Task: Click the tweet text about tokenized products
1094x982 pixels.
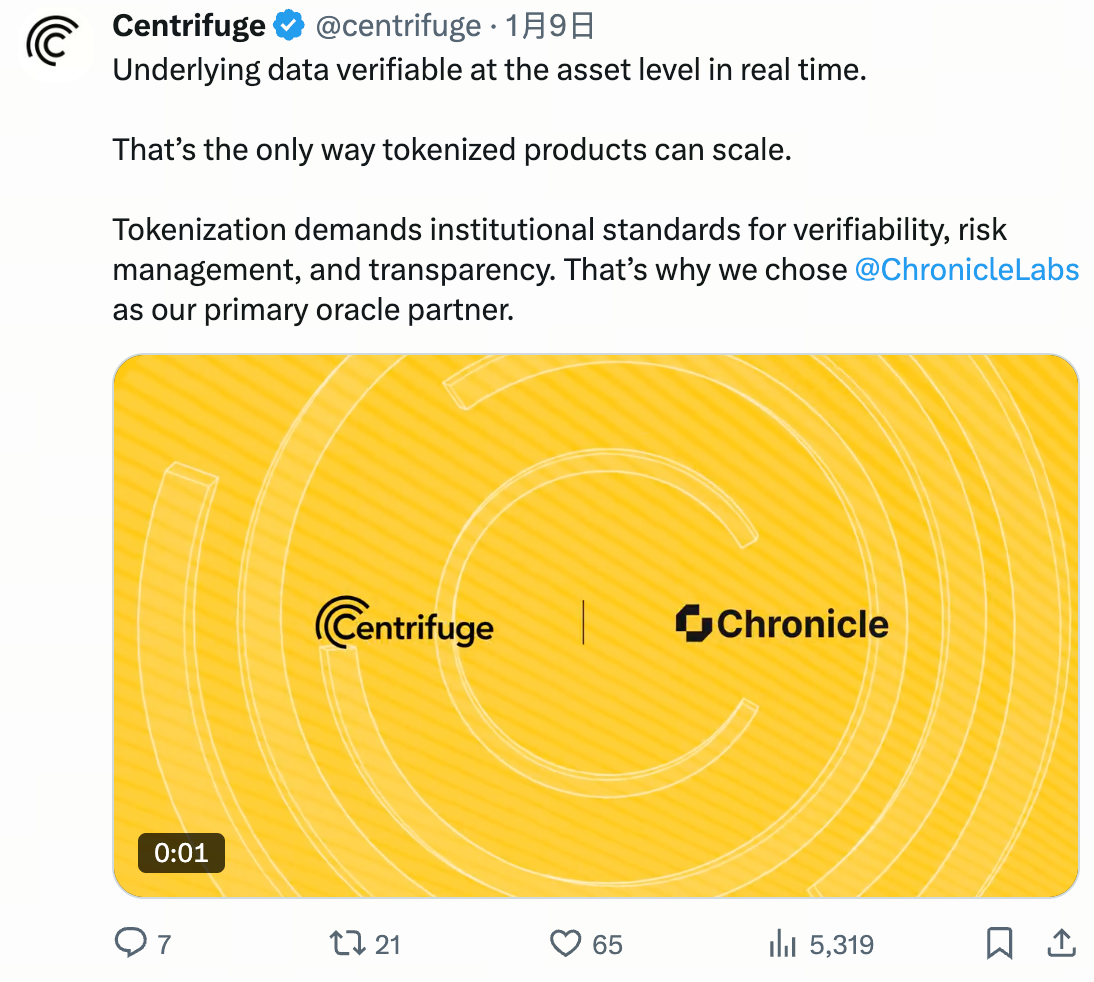Action: [452, 150]
